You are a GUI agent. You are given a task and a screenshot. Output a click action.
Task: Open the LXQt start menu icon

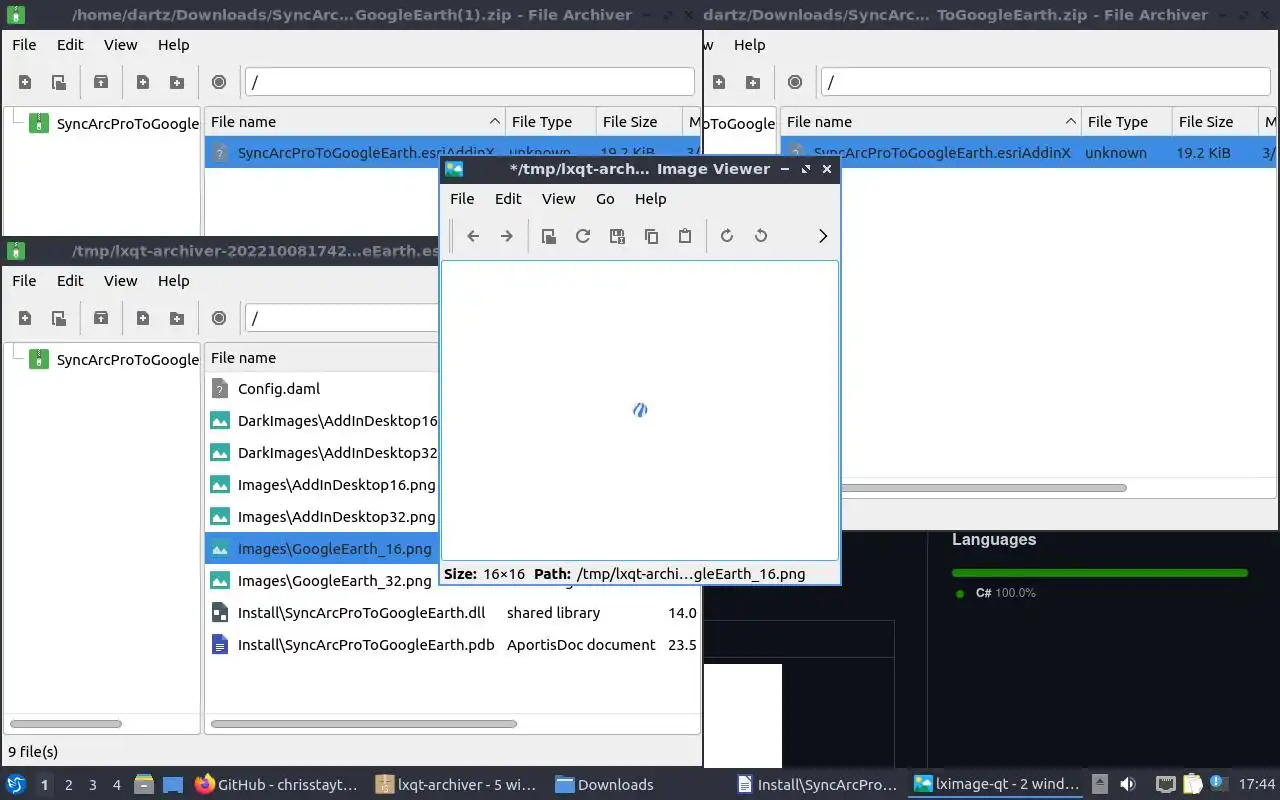[x=16, y=785]
